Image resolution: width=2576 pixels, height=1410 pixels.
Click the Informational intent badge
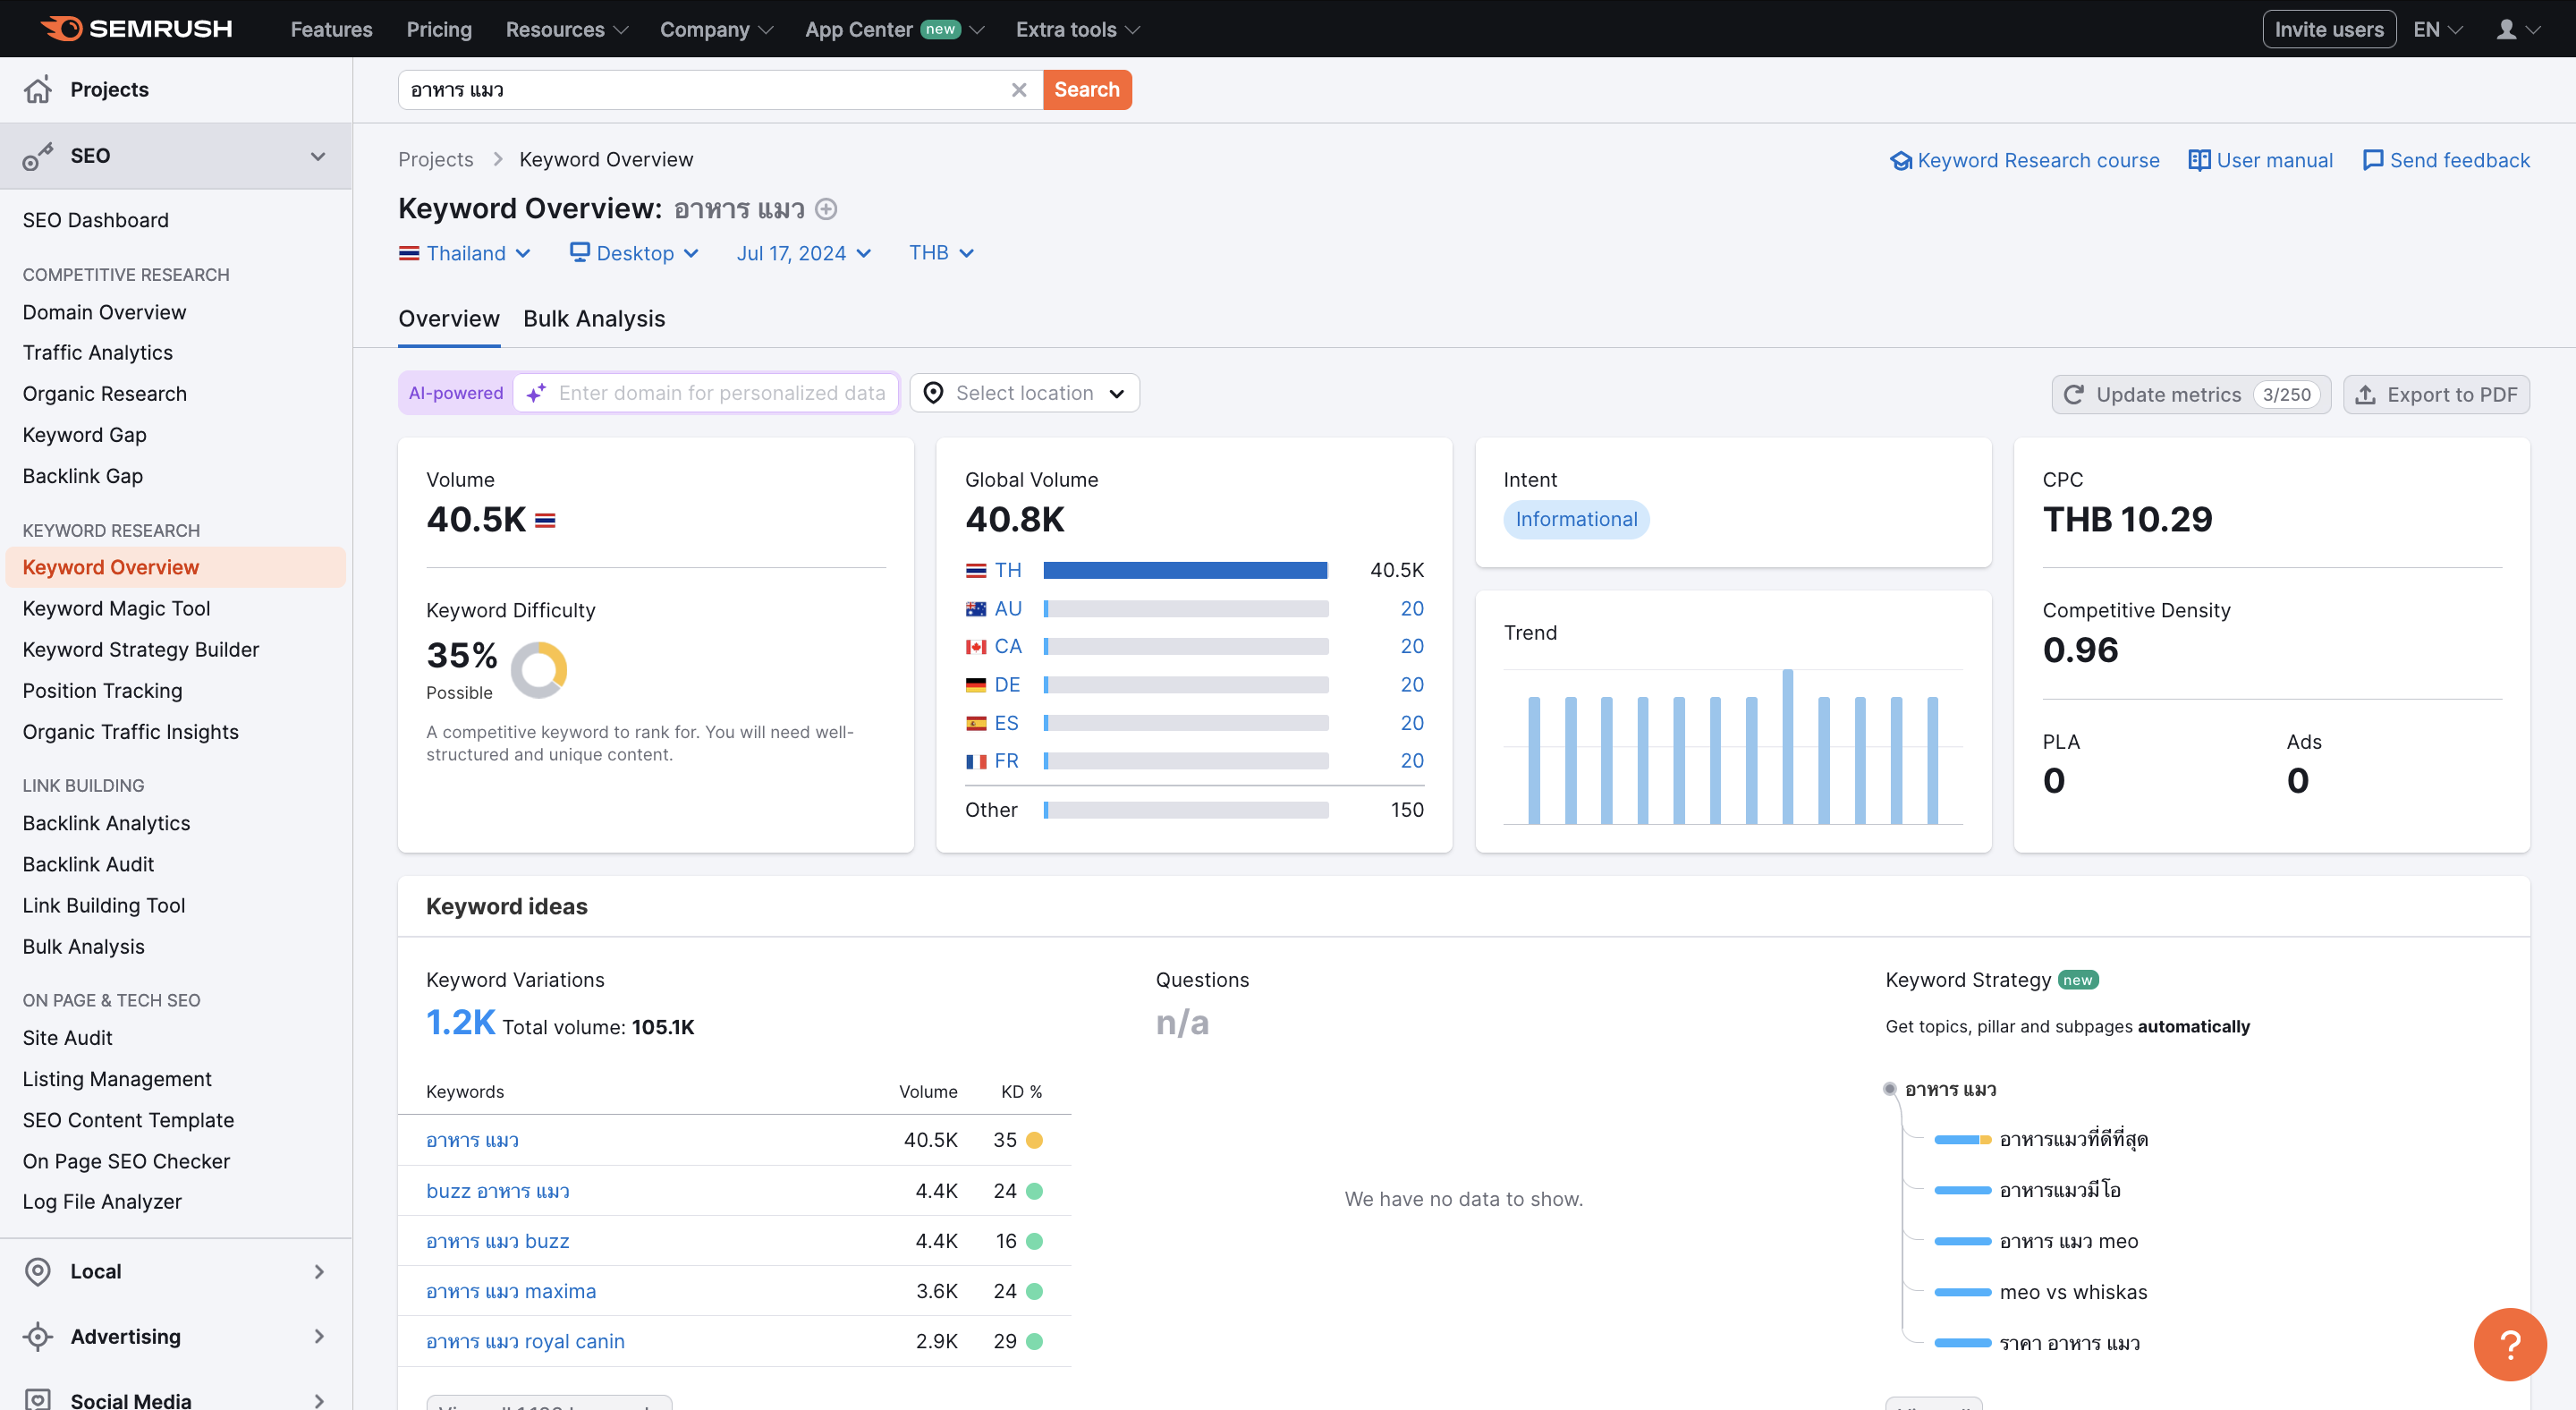[1576, 519]
